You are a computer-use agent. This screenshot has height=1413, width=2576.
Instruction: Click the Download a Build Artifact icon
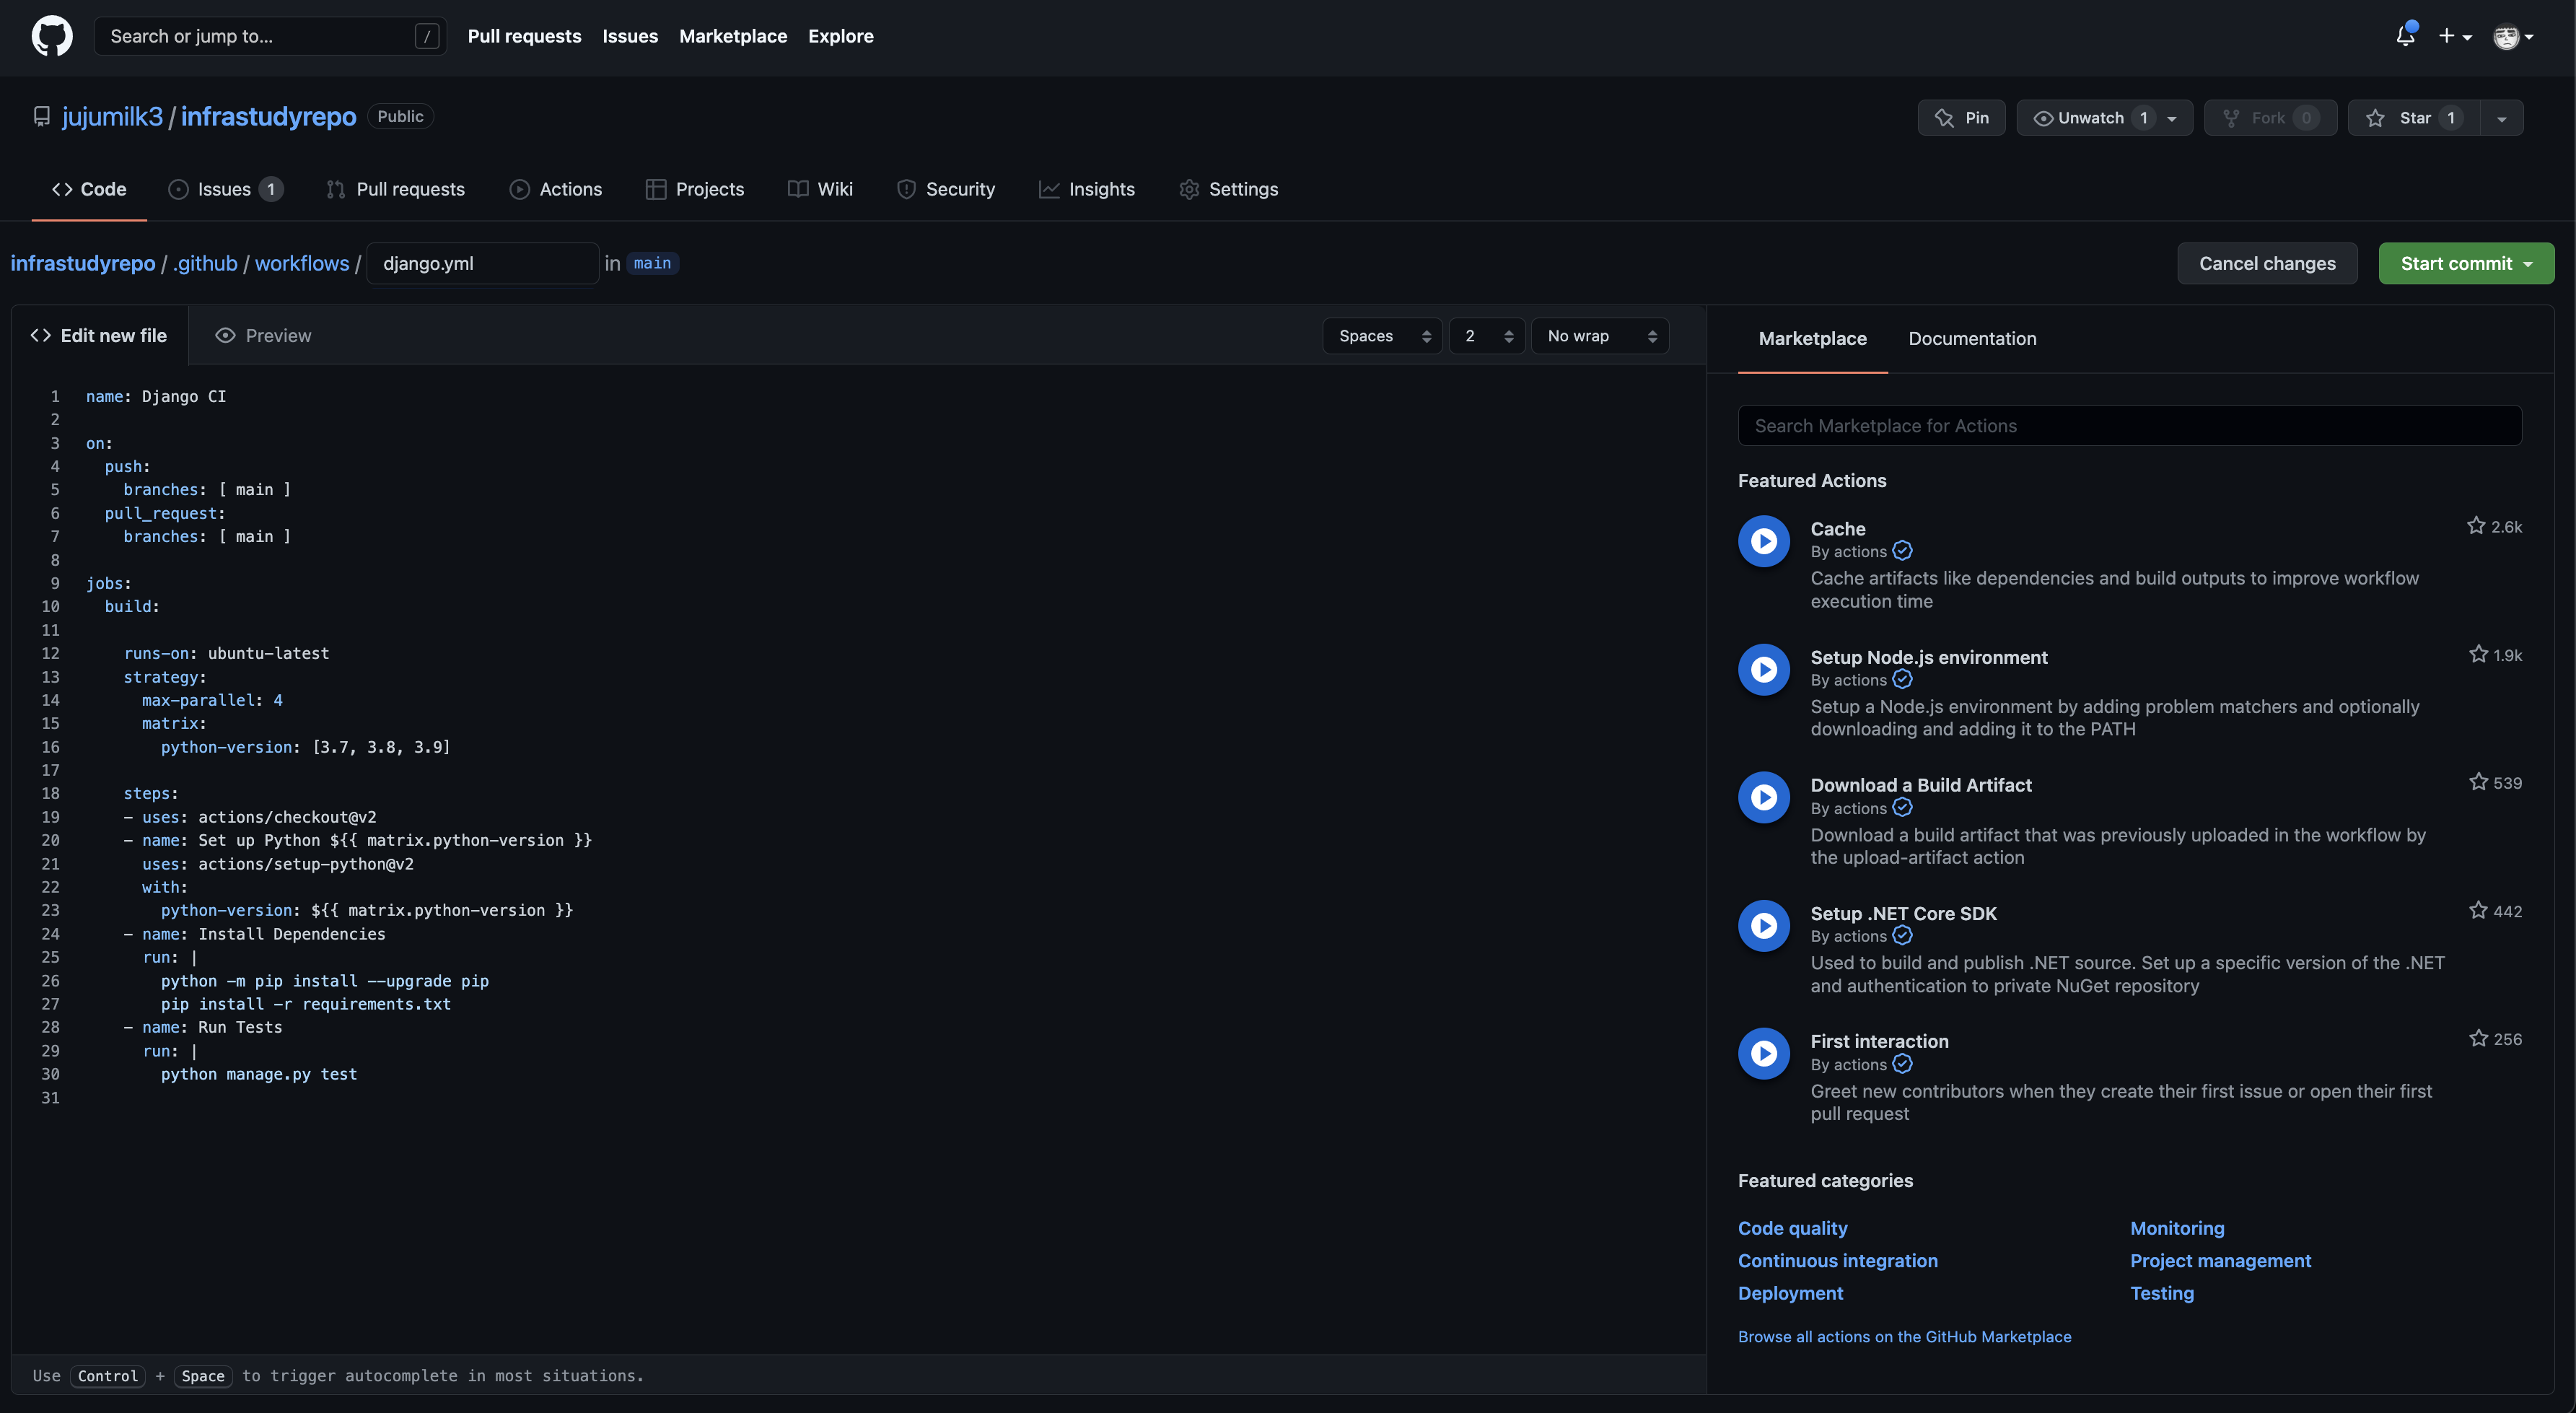(1763, 797)
